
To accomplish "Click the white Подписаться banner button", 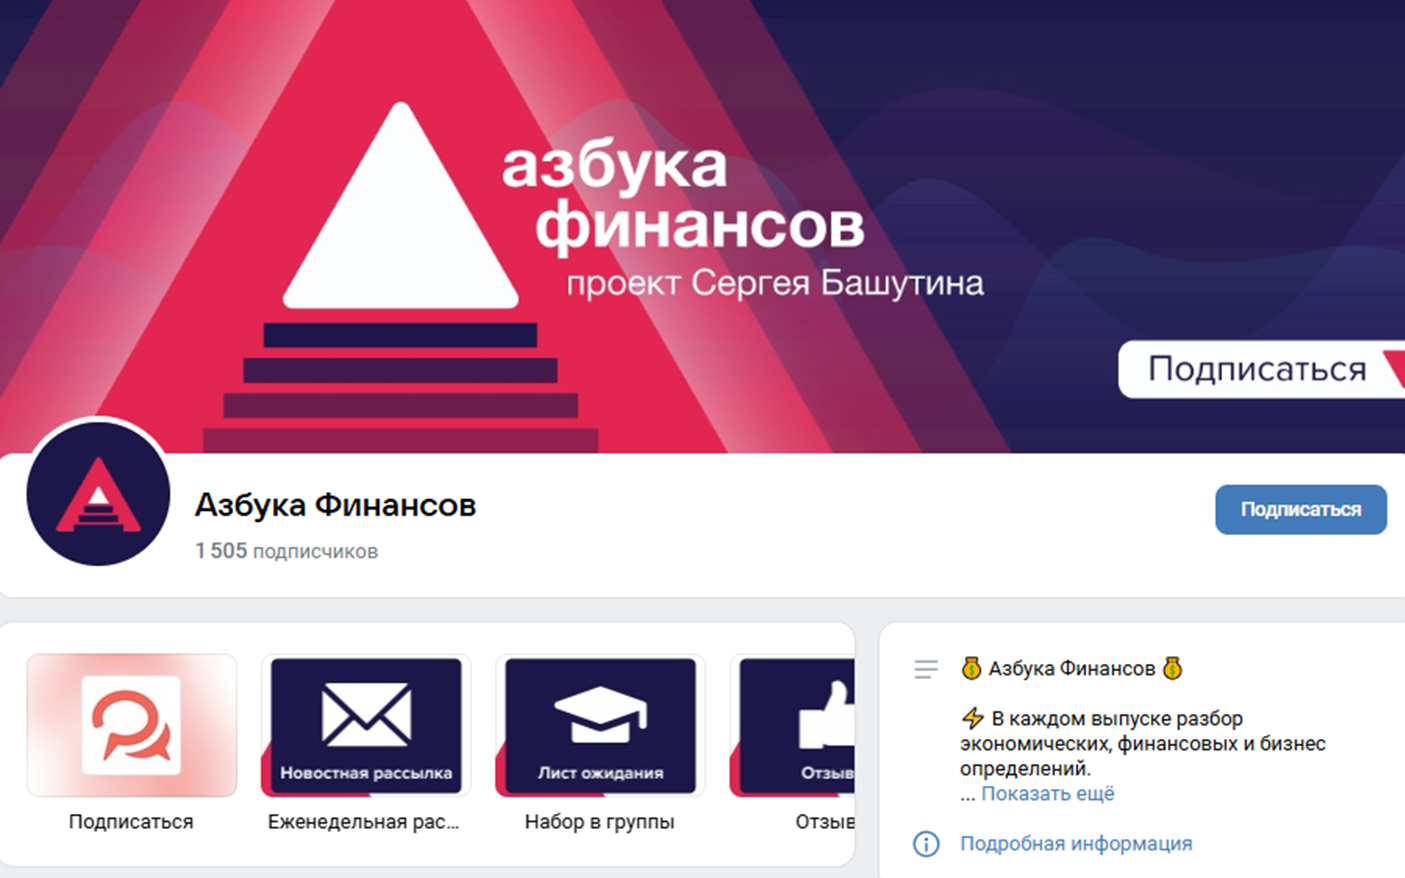I will point(1261,369).
